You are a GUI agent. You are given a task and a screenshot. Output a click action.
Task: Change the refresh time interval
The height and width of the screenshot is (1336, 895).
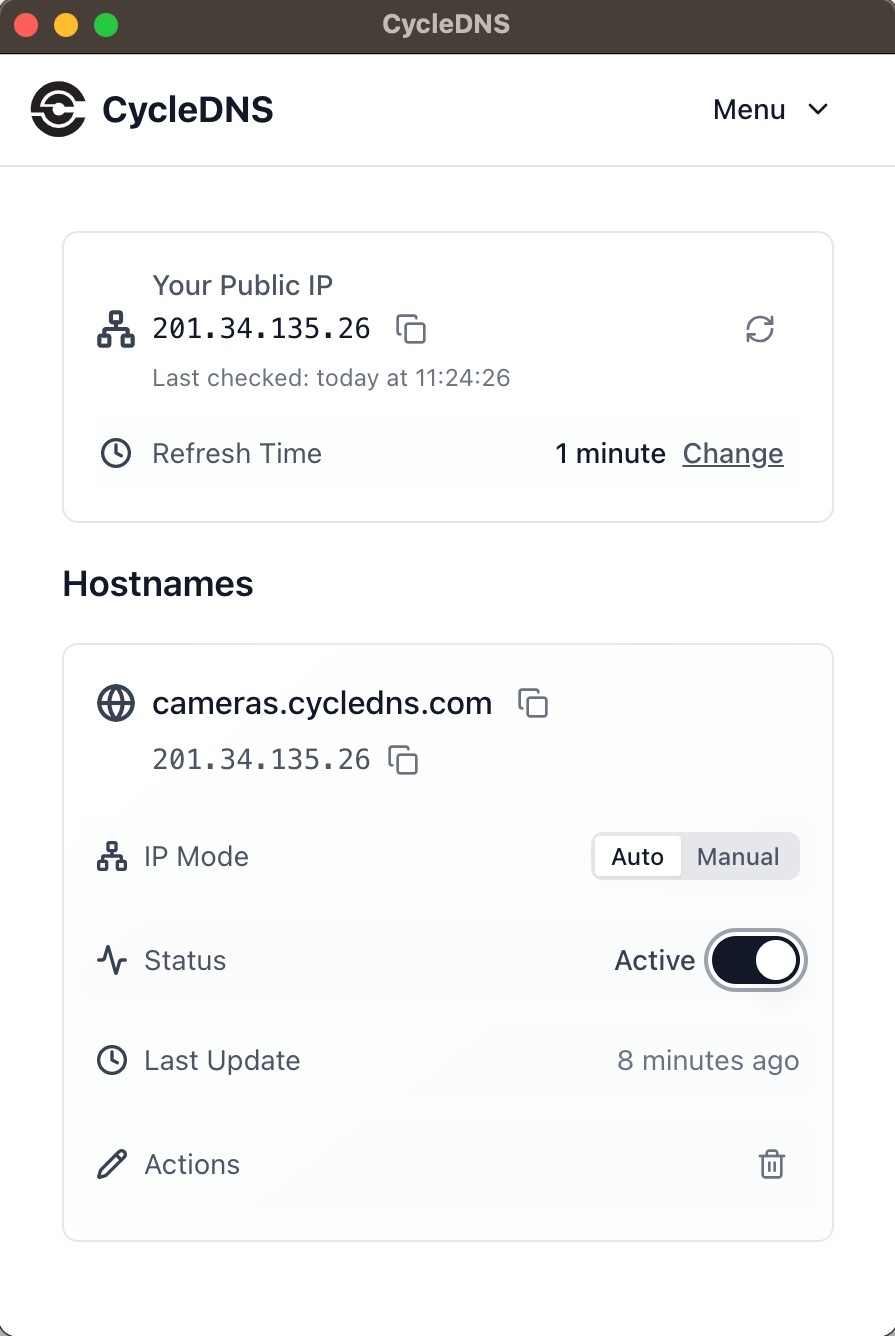pos(732,454)
